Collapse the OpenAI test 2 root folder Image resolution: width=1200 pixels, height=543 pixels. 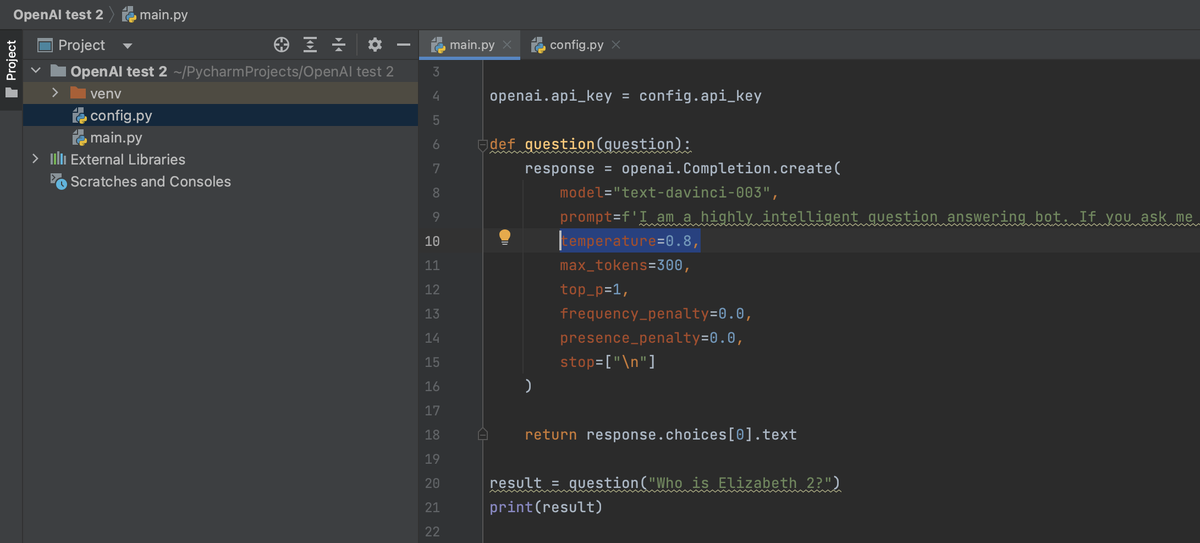[37, 71]
